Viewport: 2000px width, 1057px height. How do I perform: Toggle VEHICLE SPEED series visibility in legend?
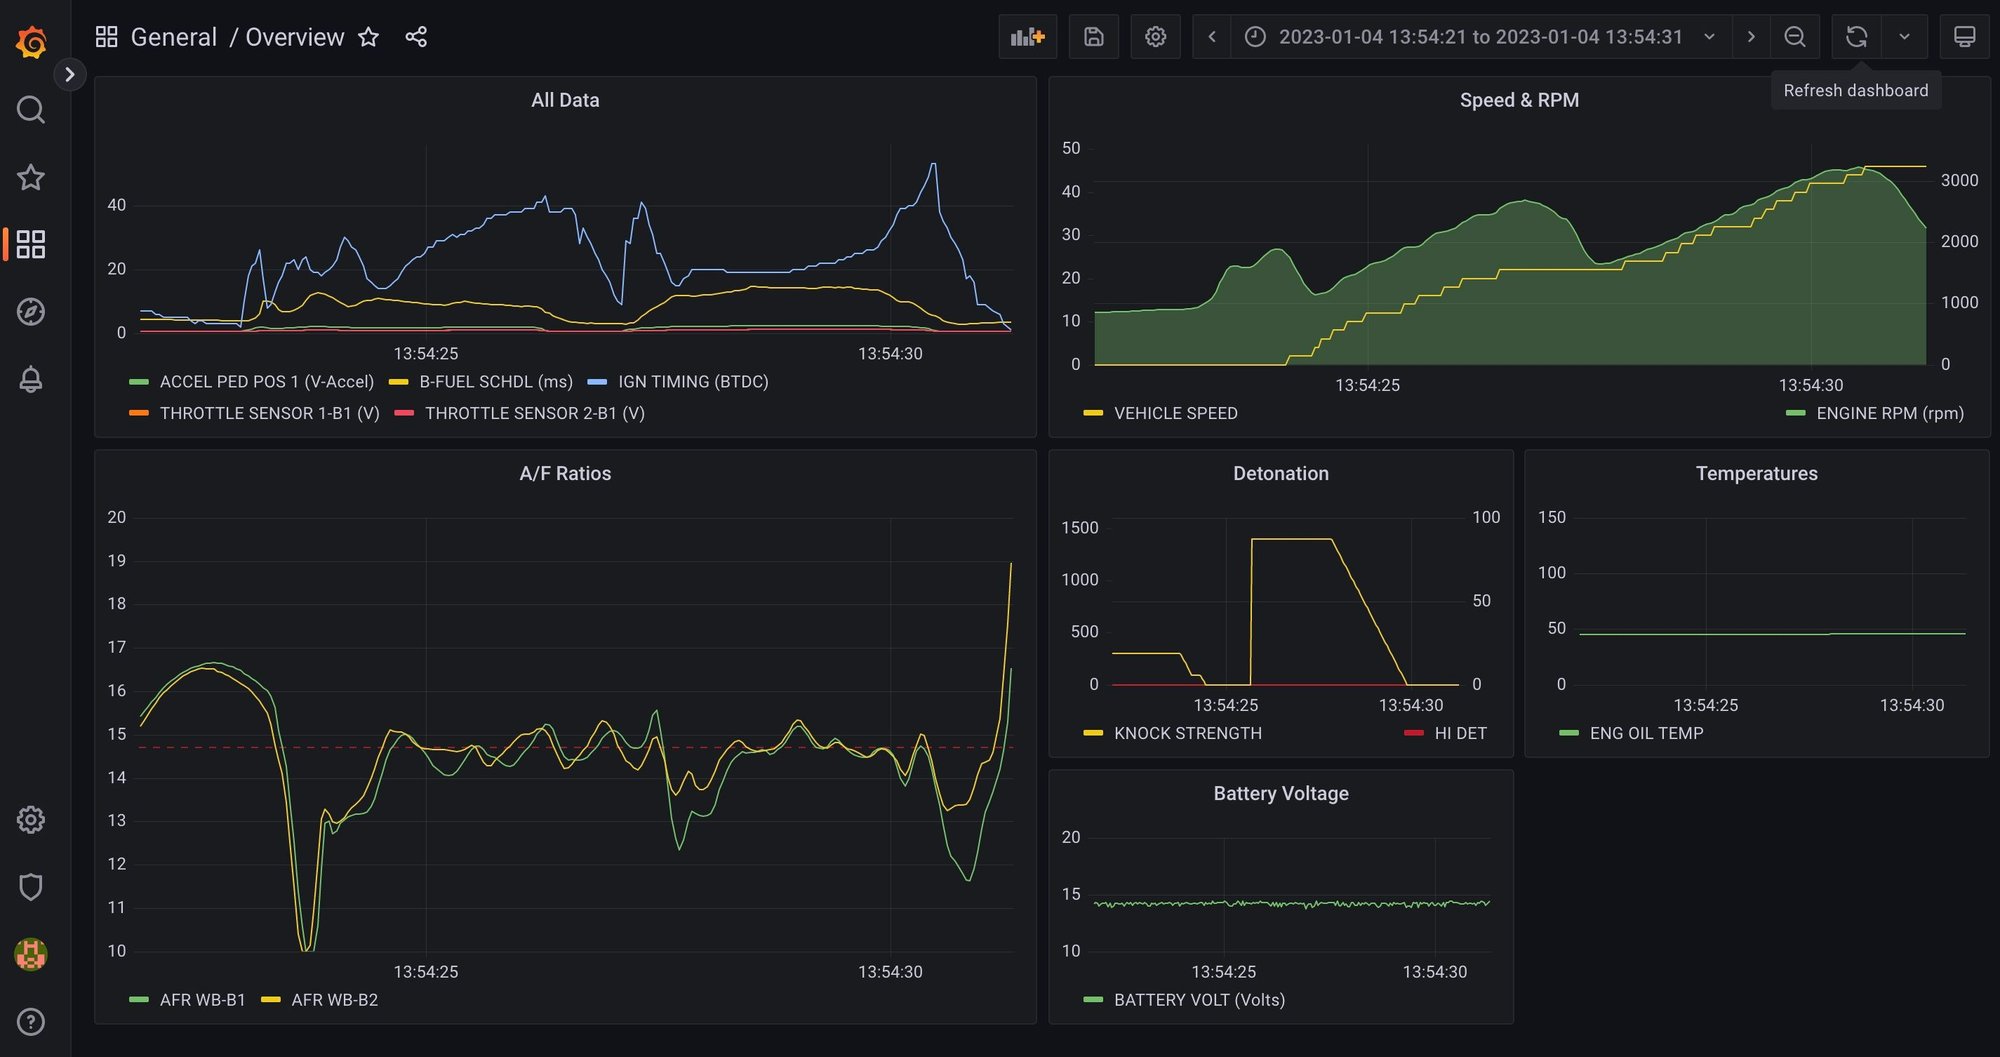coord(1175,413)
